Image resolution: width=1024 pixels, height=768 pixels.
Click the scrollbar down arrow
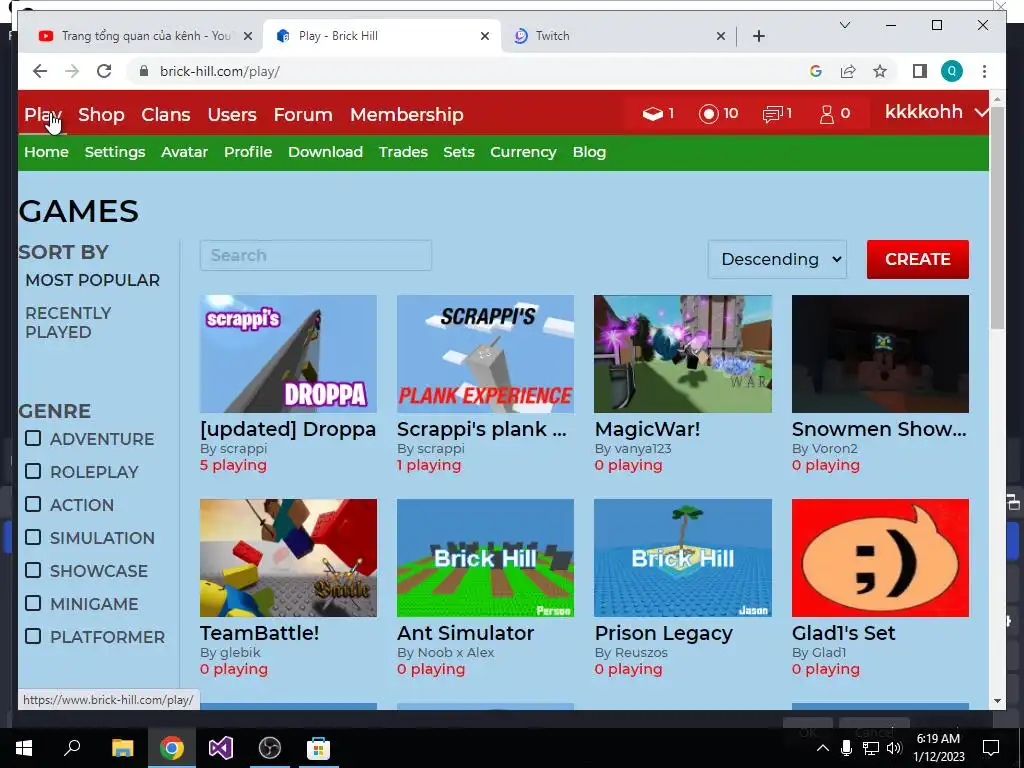click(997, 701)
